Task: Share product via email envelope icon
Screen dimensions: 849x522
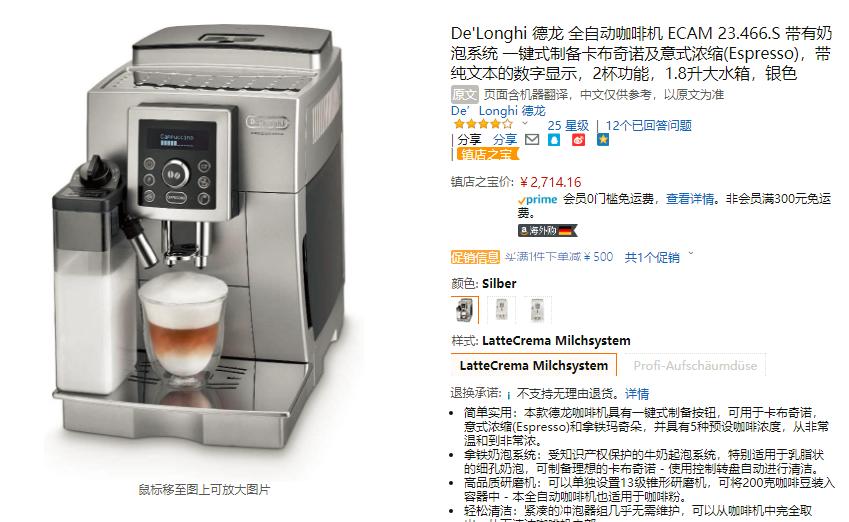Action: [532, 140]
